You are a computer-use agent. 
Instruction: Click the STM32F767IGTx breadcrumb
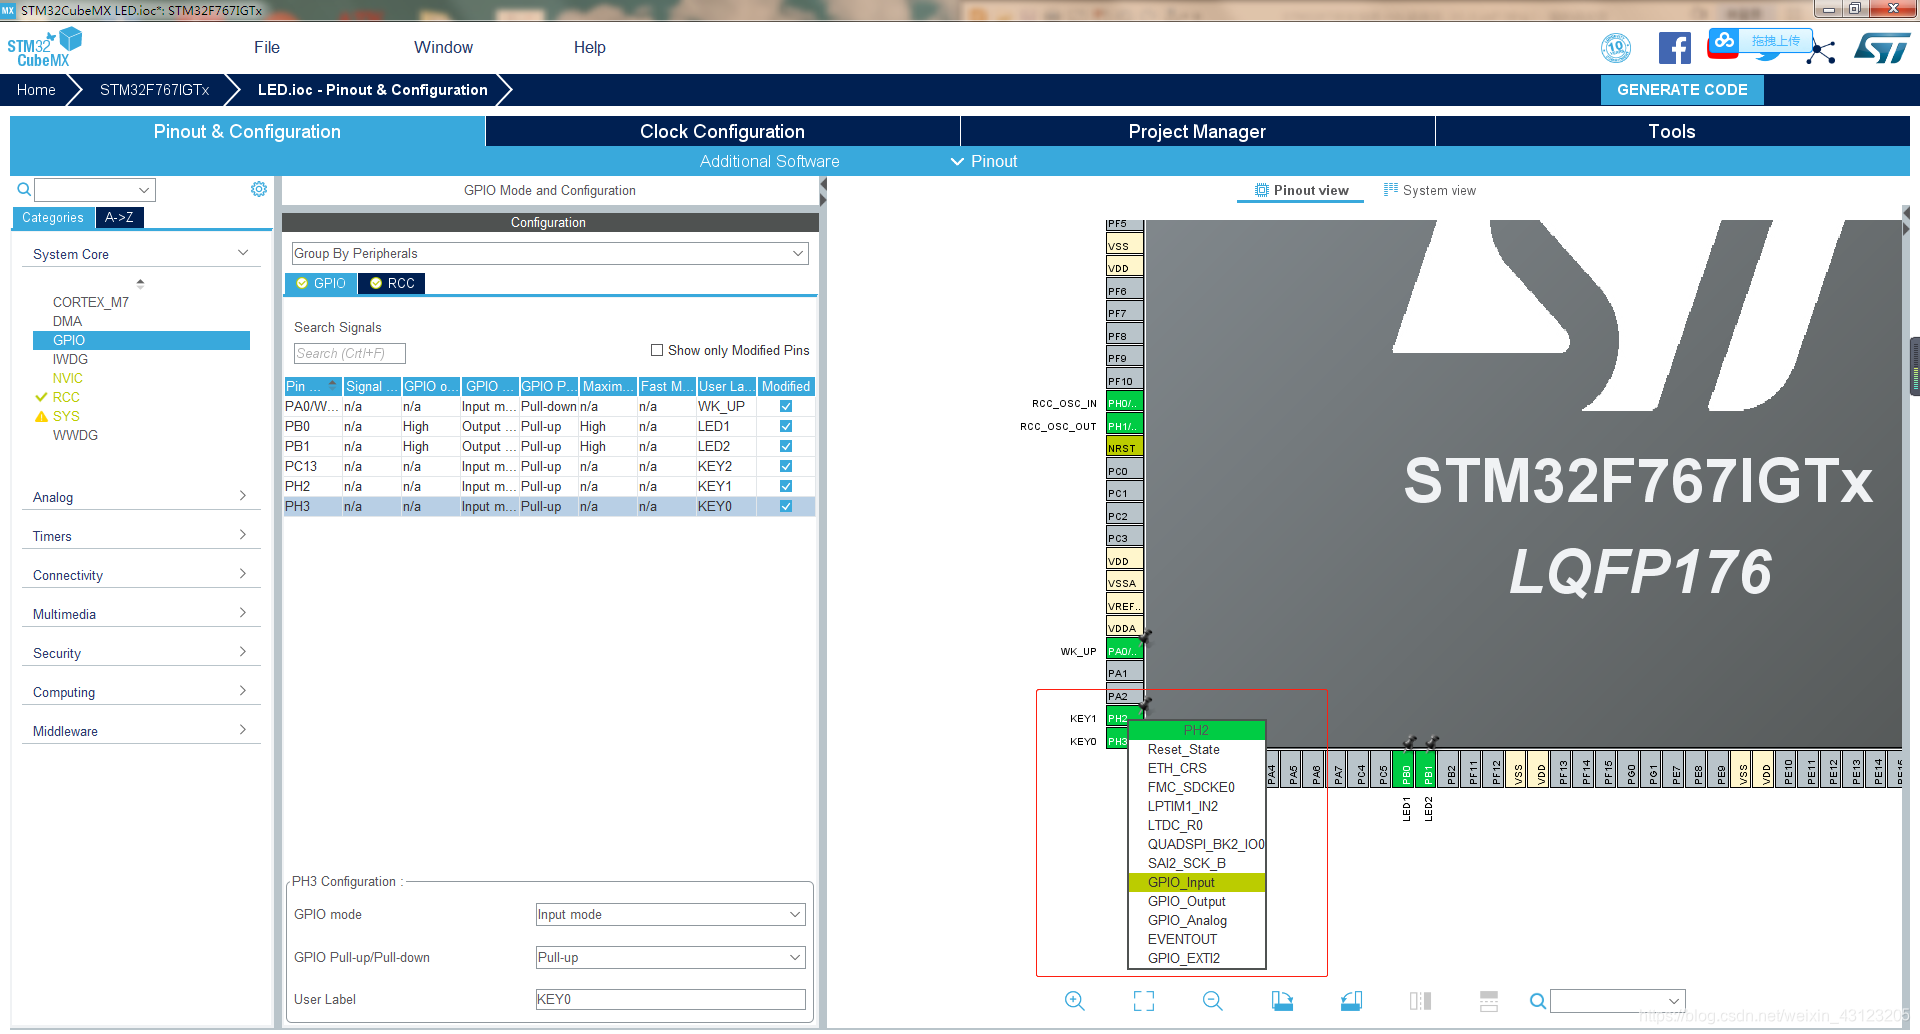[x=155, y=90]
